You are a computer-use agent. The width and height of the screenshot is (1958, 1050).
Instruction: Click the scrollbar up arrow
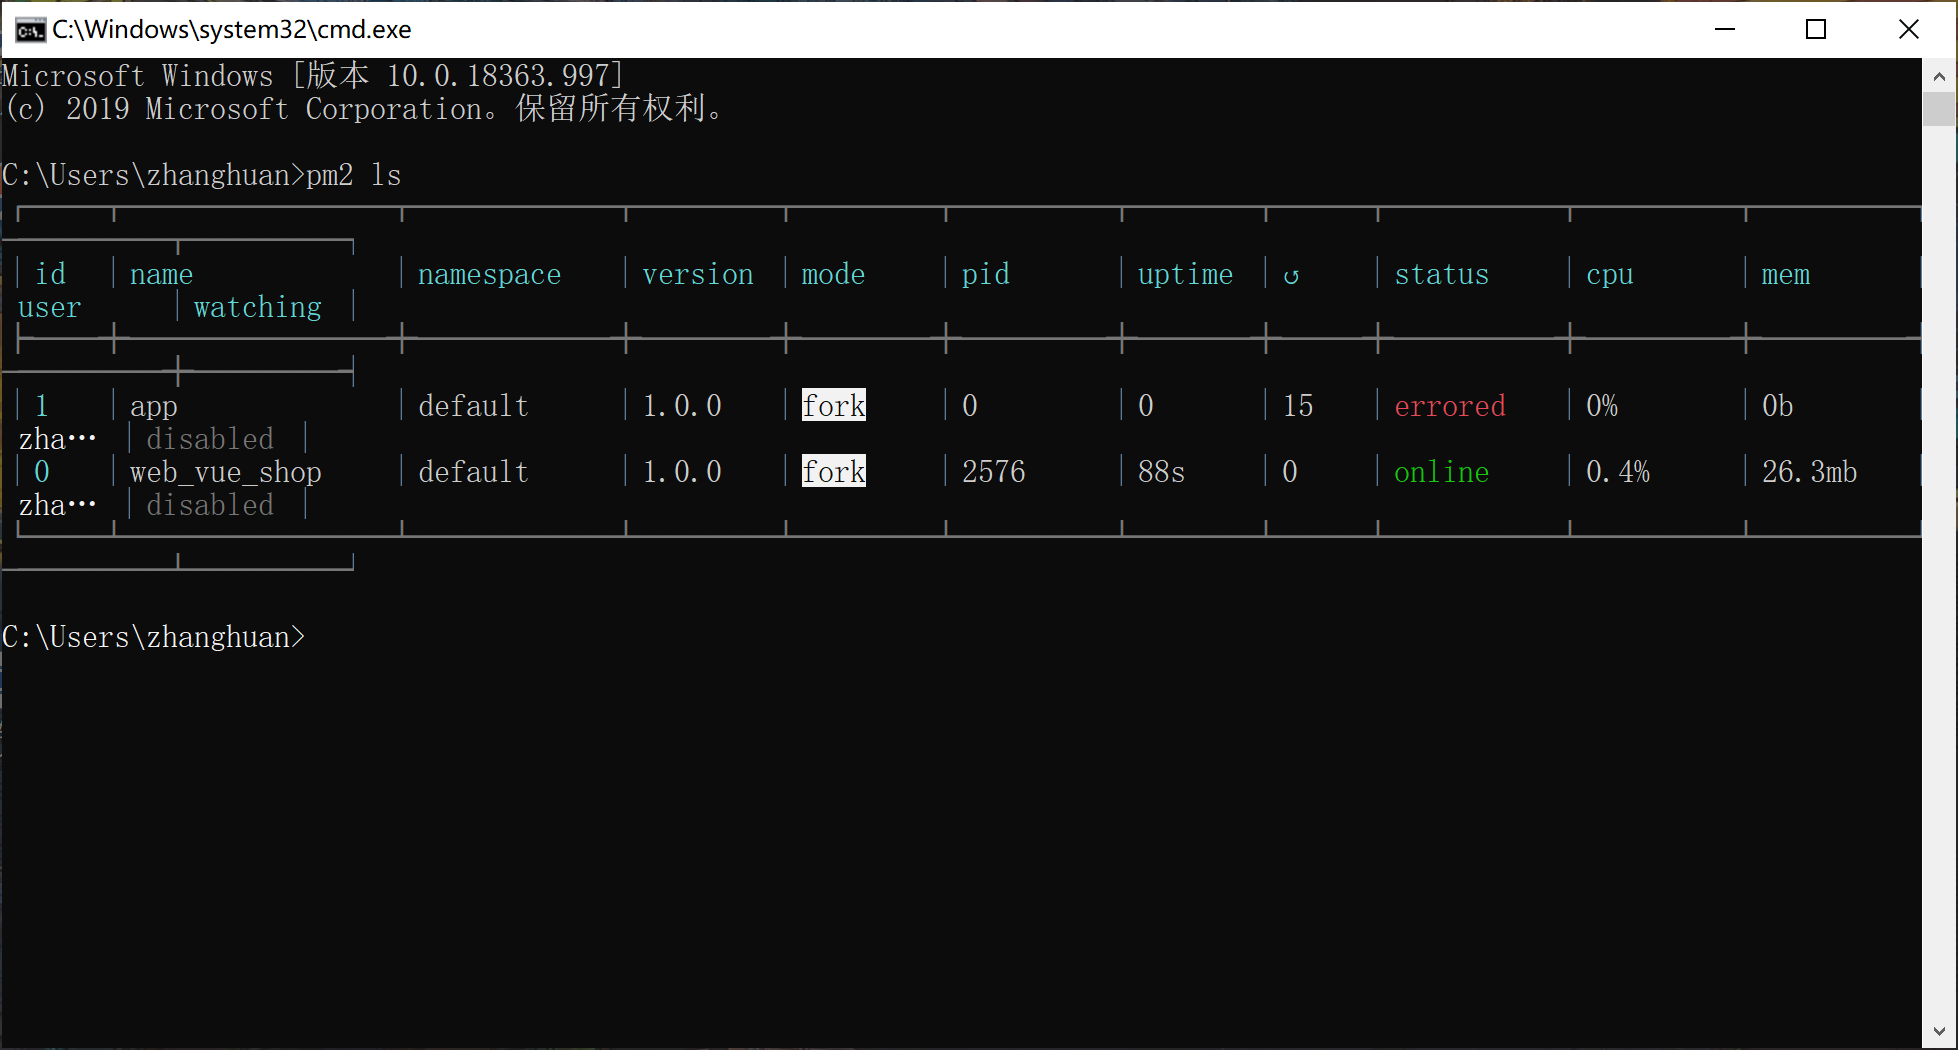tap(1939, 75)
